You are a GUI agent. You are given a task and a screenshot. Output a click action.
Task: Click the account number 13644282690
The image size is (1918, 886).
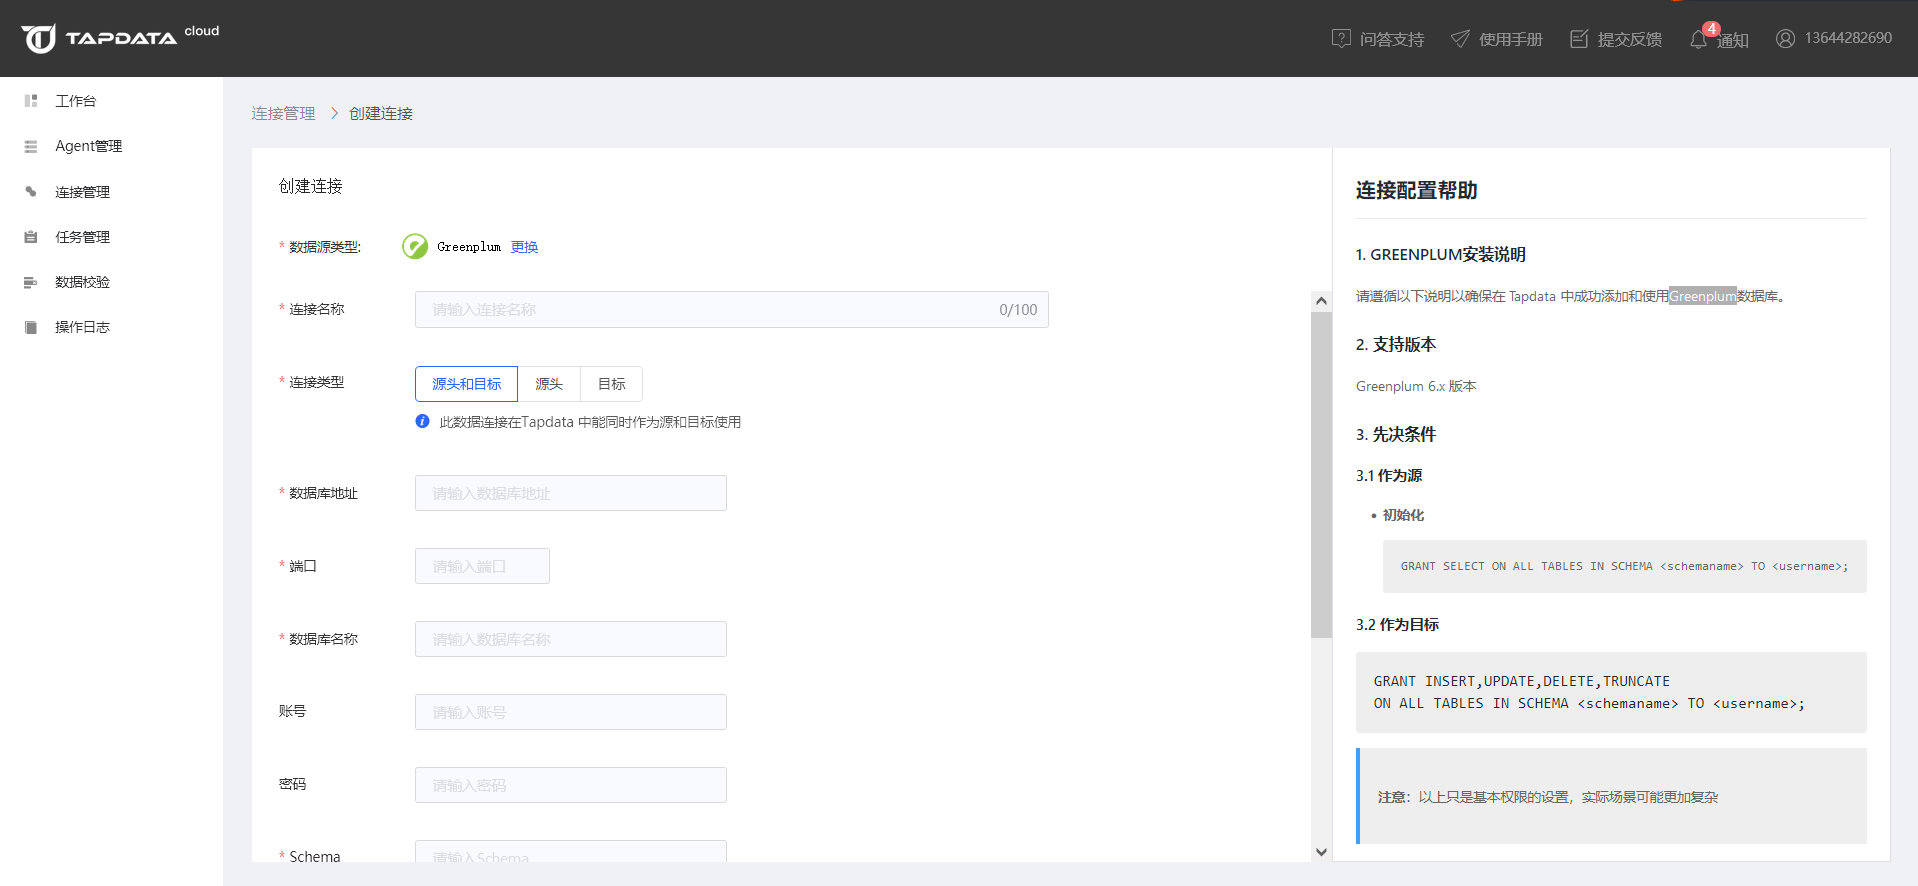pos(1848,38)
